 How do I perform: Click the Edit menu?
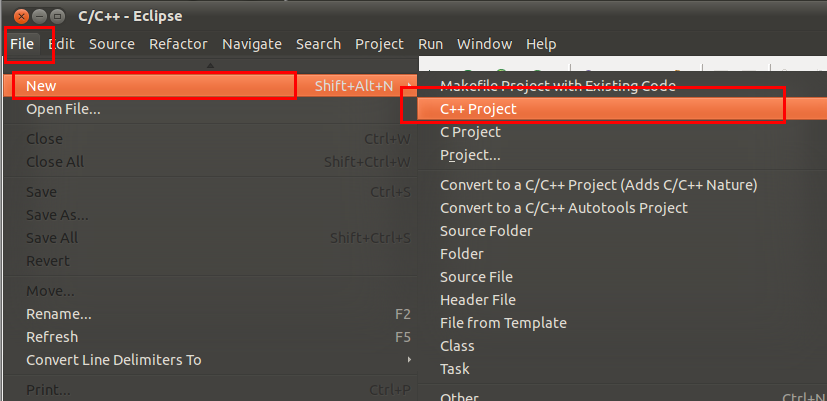(61, 44)
